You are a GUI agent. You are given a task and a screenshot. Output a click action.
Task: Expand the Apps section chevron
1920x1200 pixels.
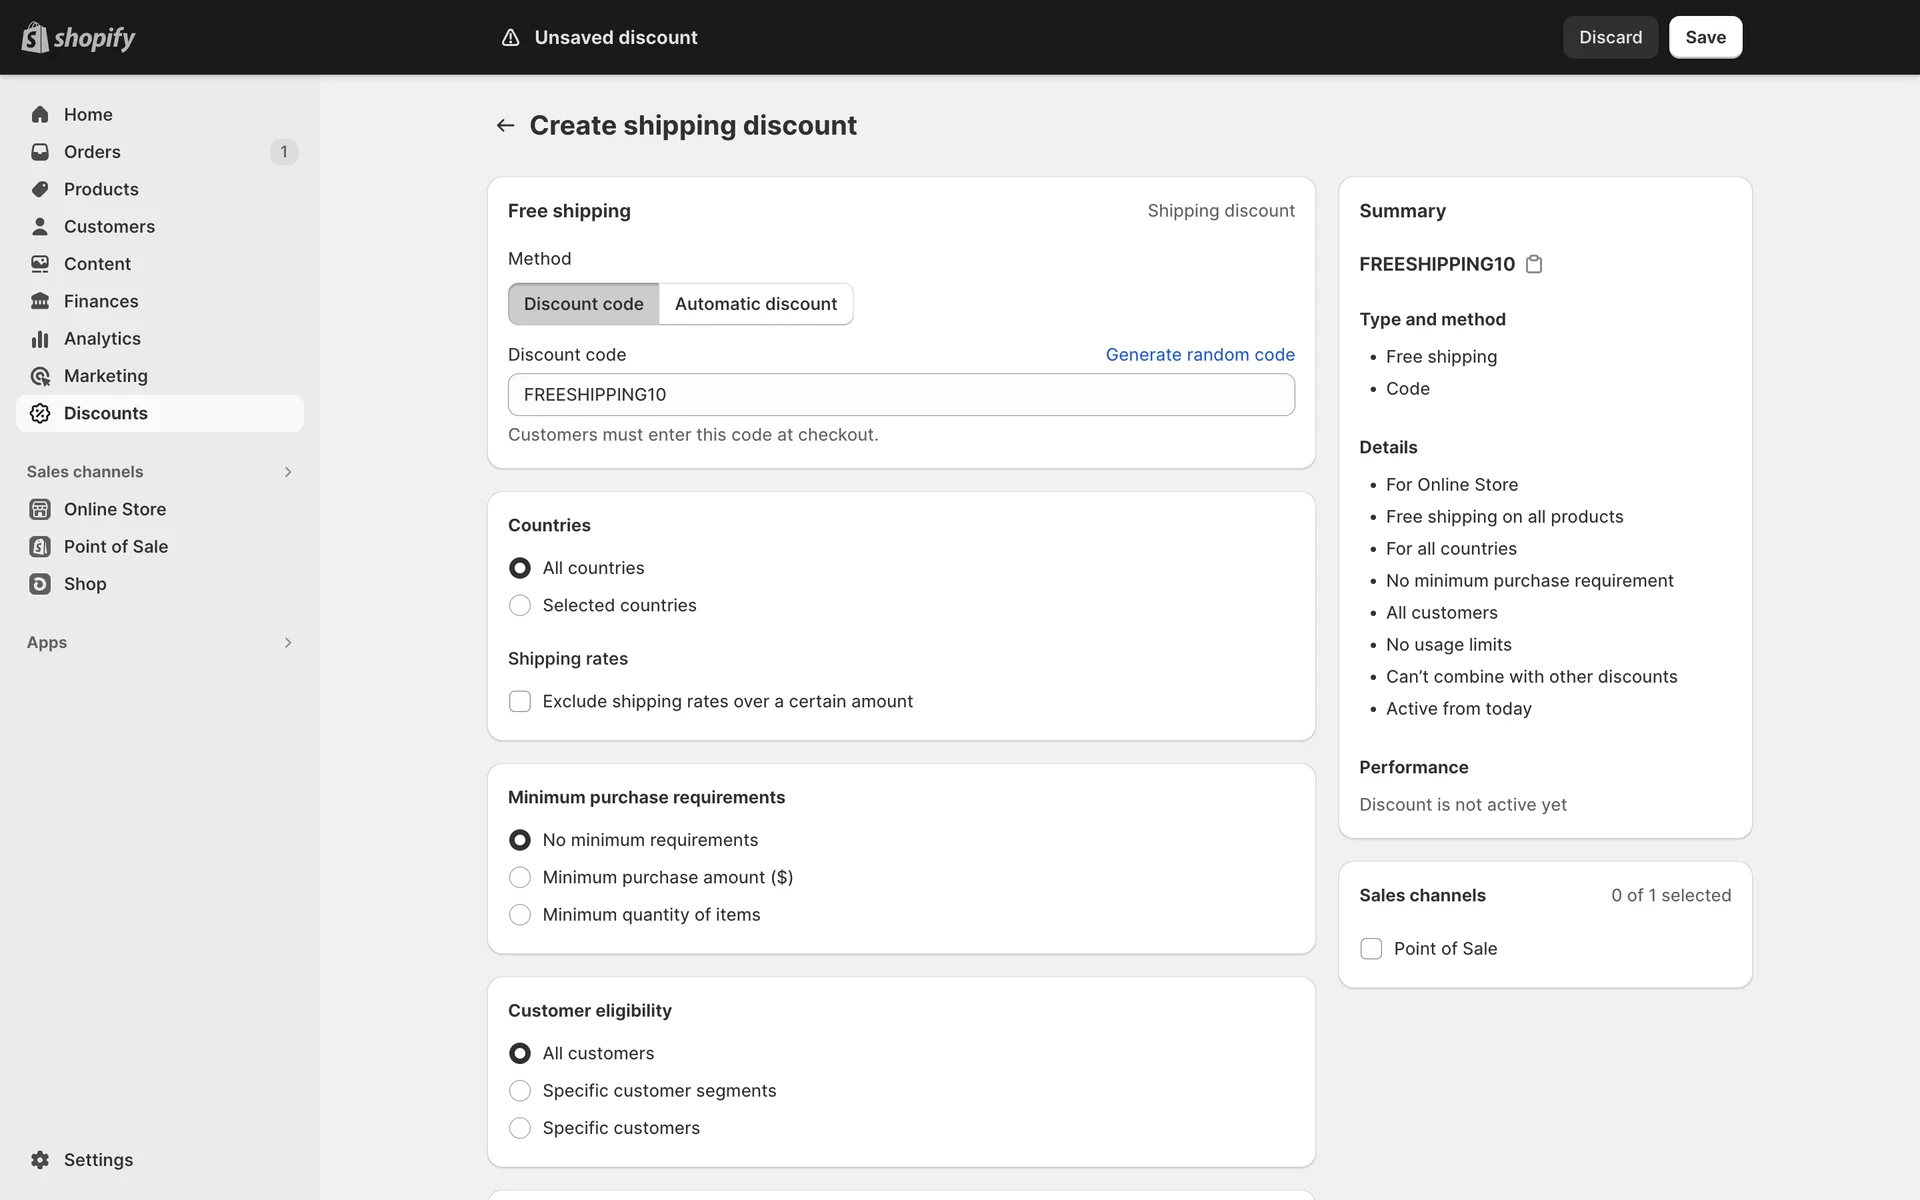288,643
